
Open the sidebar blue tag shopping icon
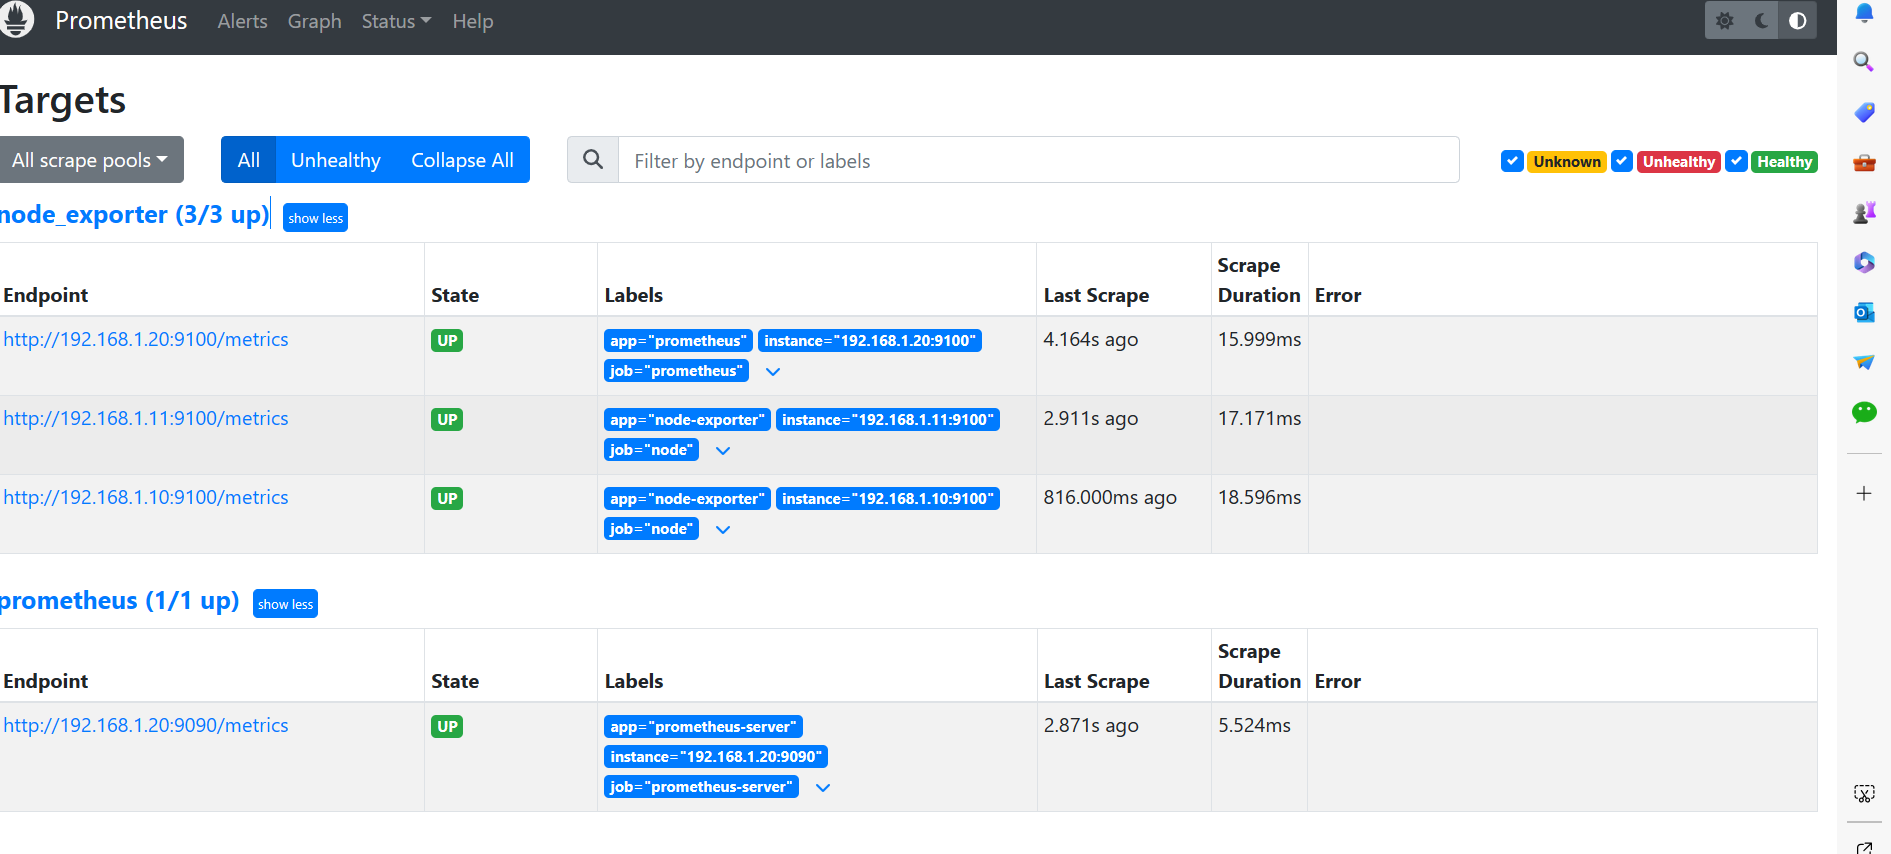(1864, 112)
